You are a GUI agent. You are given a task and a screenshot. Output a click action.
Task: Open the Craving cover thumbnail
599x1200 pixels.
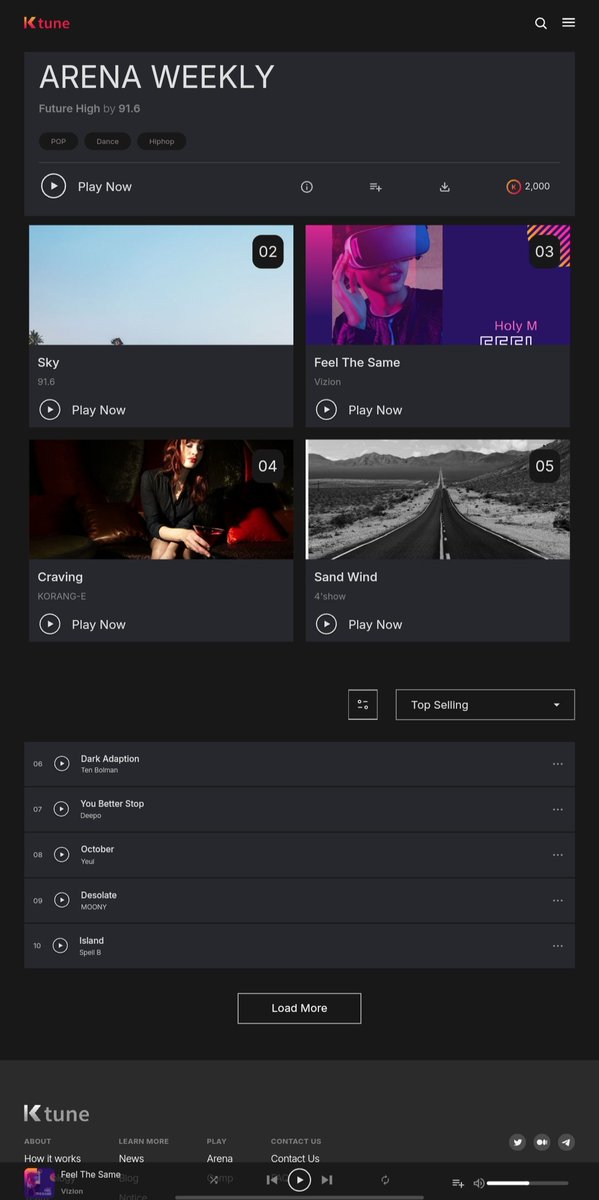tap(161, 499)
